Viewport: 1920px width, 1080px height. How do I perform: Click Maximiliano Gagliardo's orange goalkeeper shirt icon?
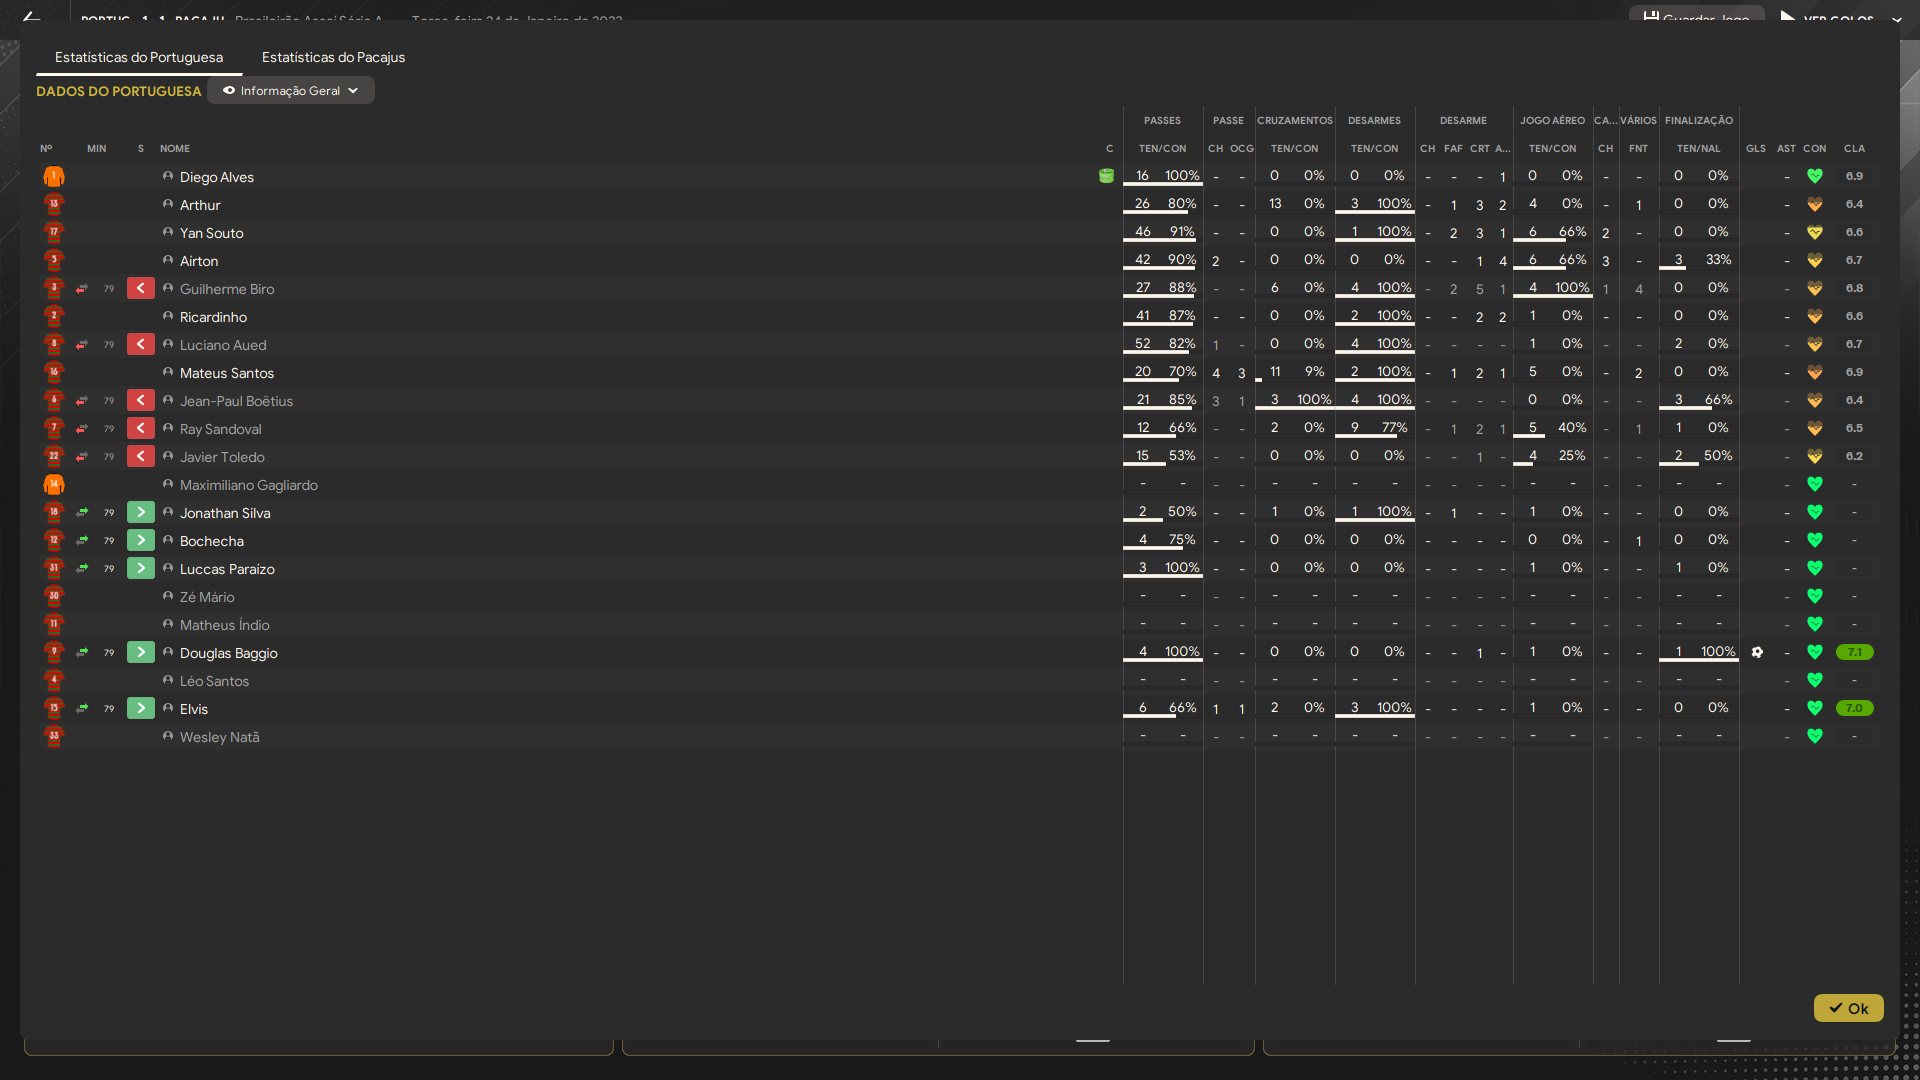pos(54,485)
